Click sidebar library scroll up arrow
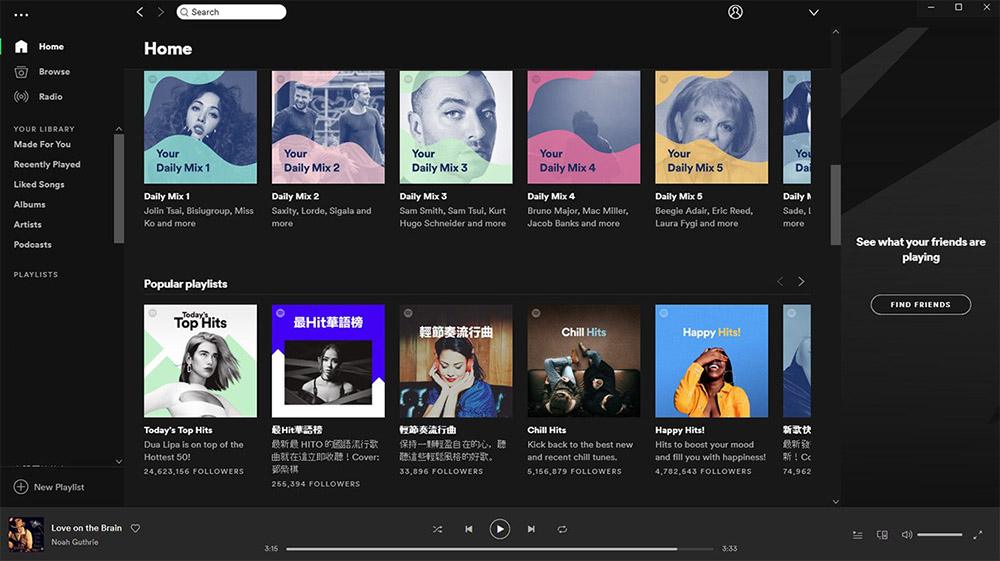Screen dimensions: 1000x561 [x=119, y=129]
